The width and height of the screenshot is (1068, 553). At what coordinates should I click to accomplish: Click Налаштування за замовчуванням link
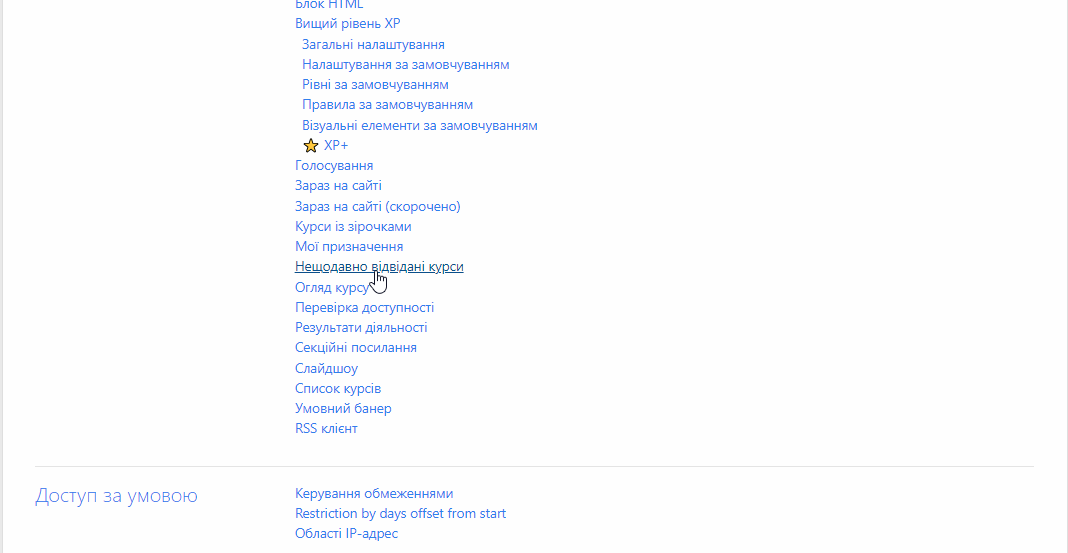[x=405, y=65]
